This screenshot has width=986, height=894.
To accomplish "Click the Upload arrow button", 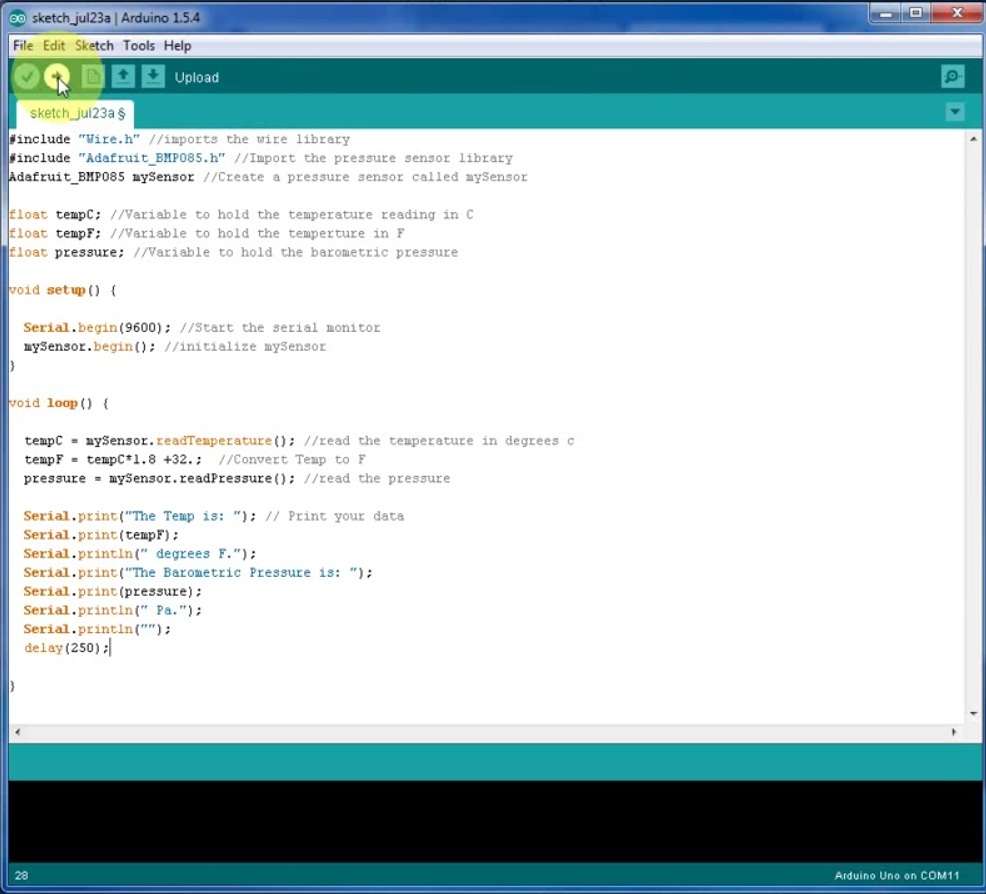I will (x=57, y=77).
